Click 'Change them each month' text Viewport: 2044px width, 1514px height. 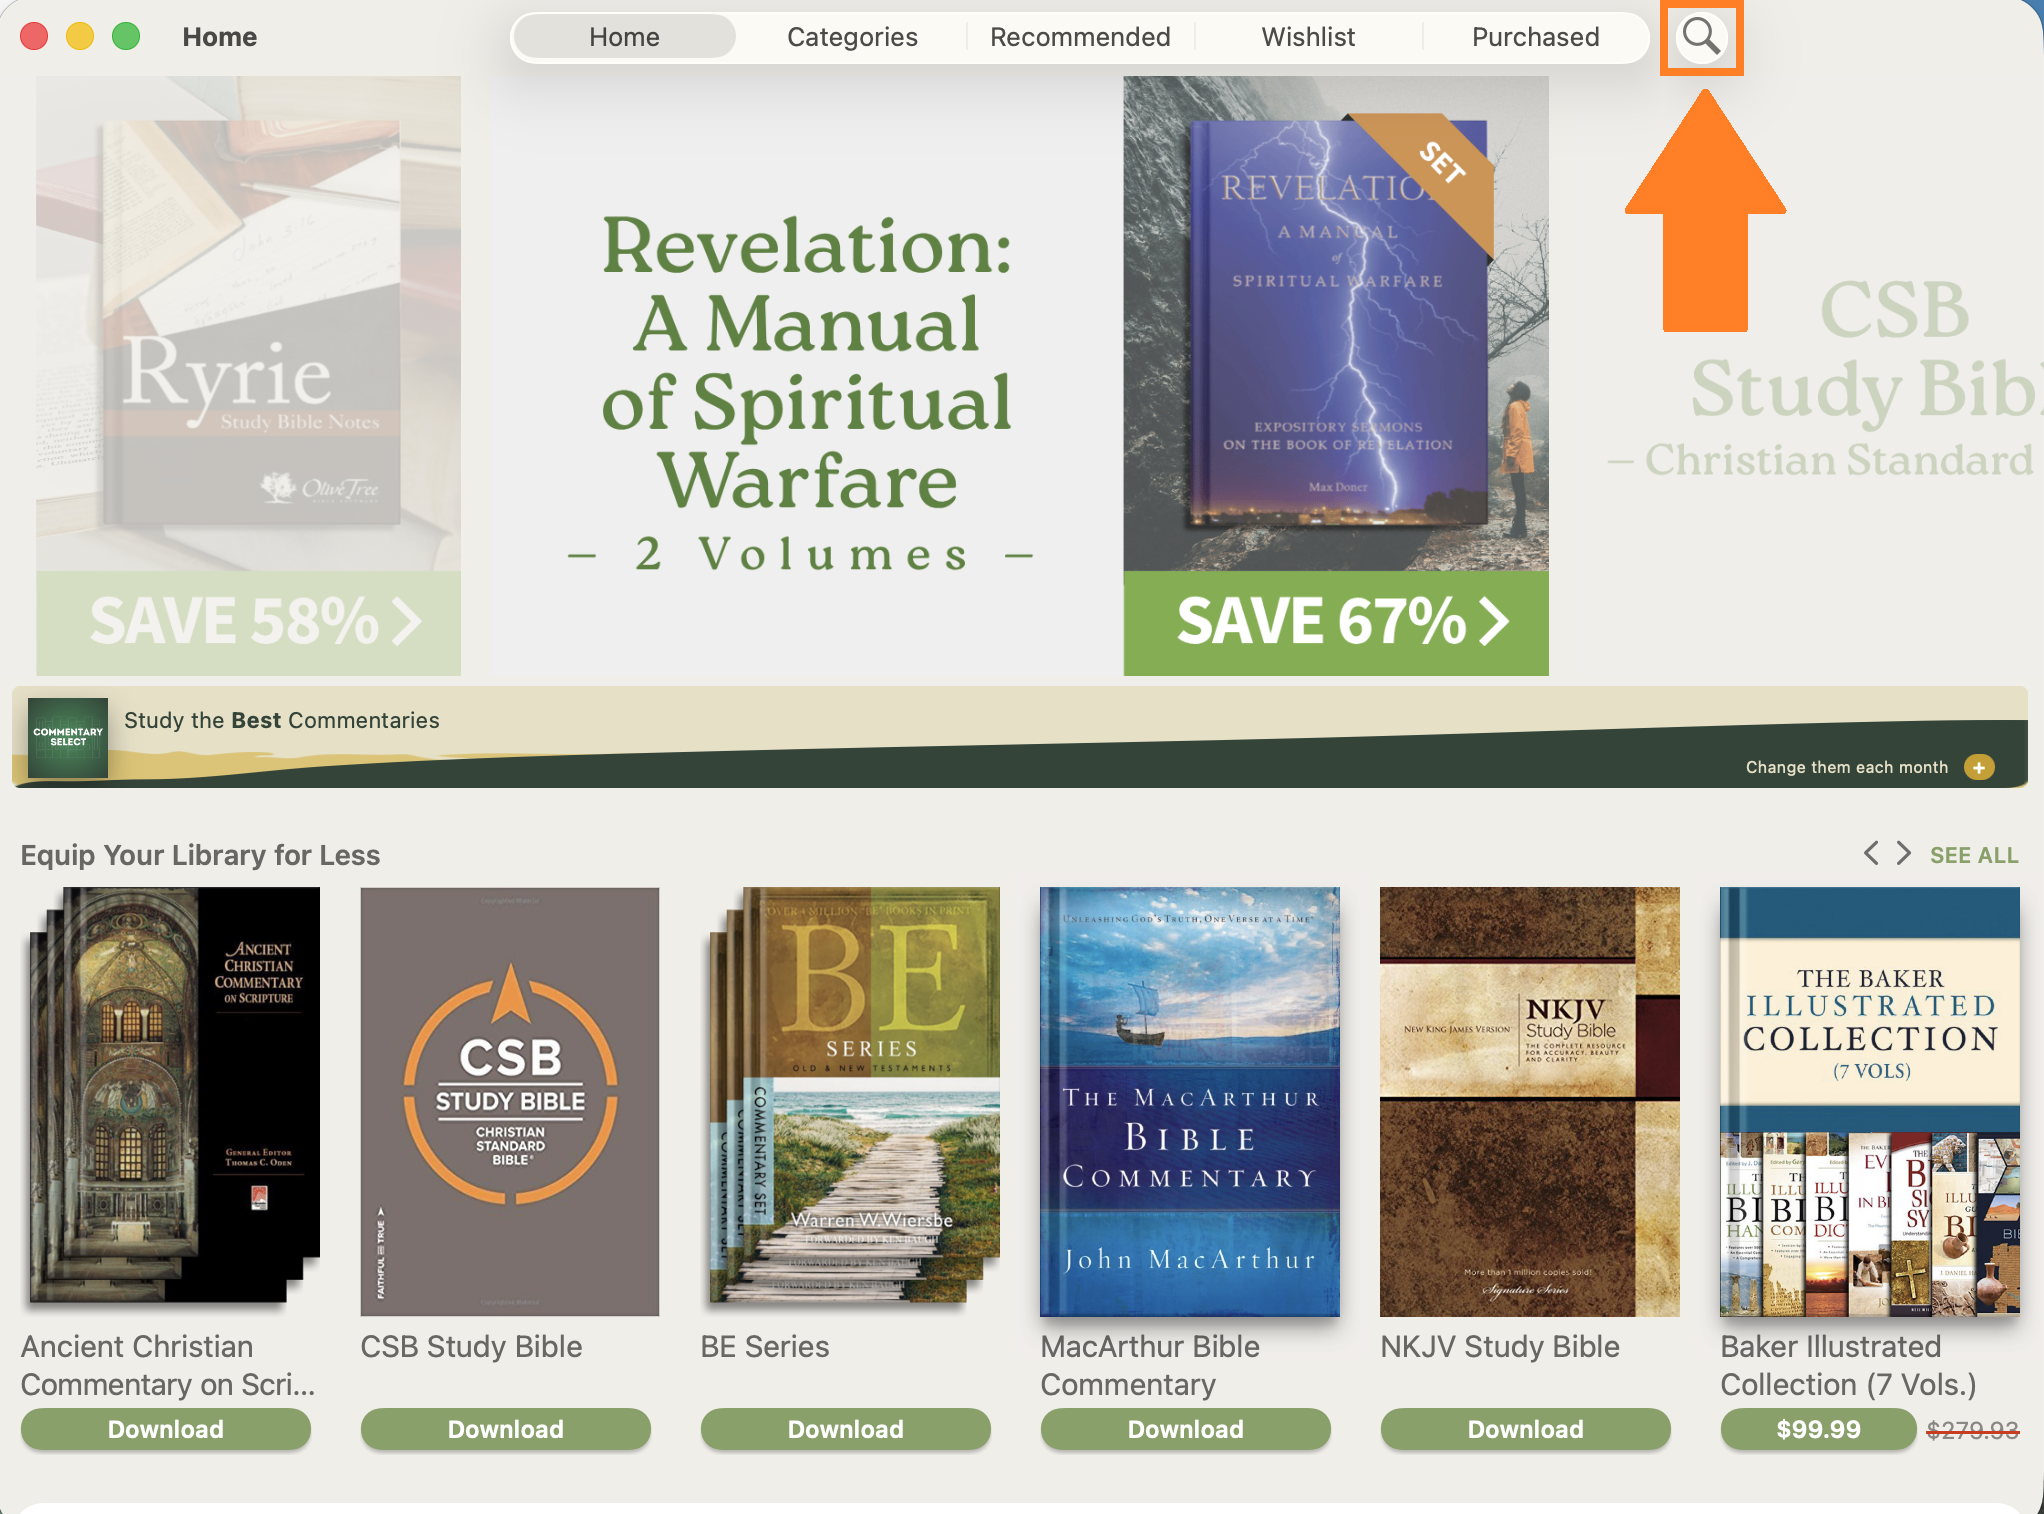pyautogui.click(x=1847, y=767)
